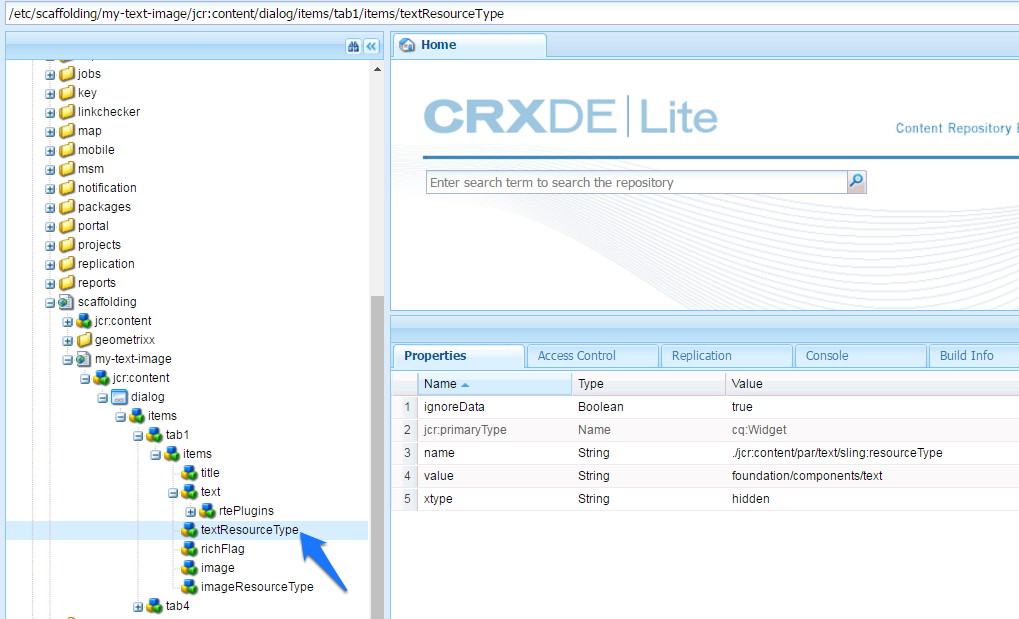Open the Access Control tab

tap(593, 356)
